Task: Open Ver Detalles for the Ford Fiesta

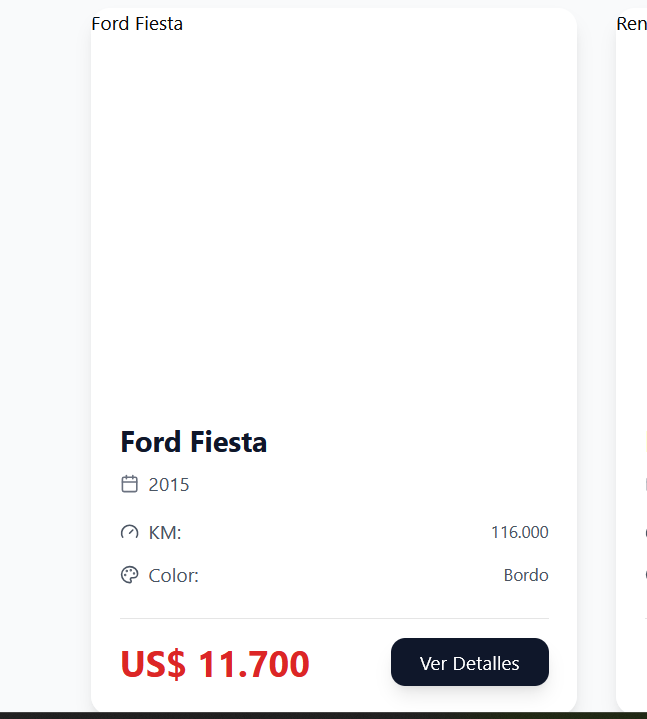Action: (x=469, y=662)
